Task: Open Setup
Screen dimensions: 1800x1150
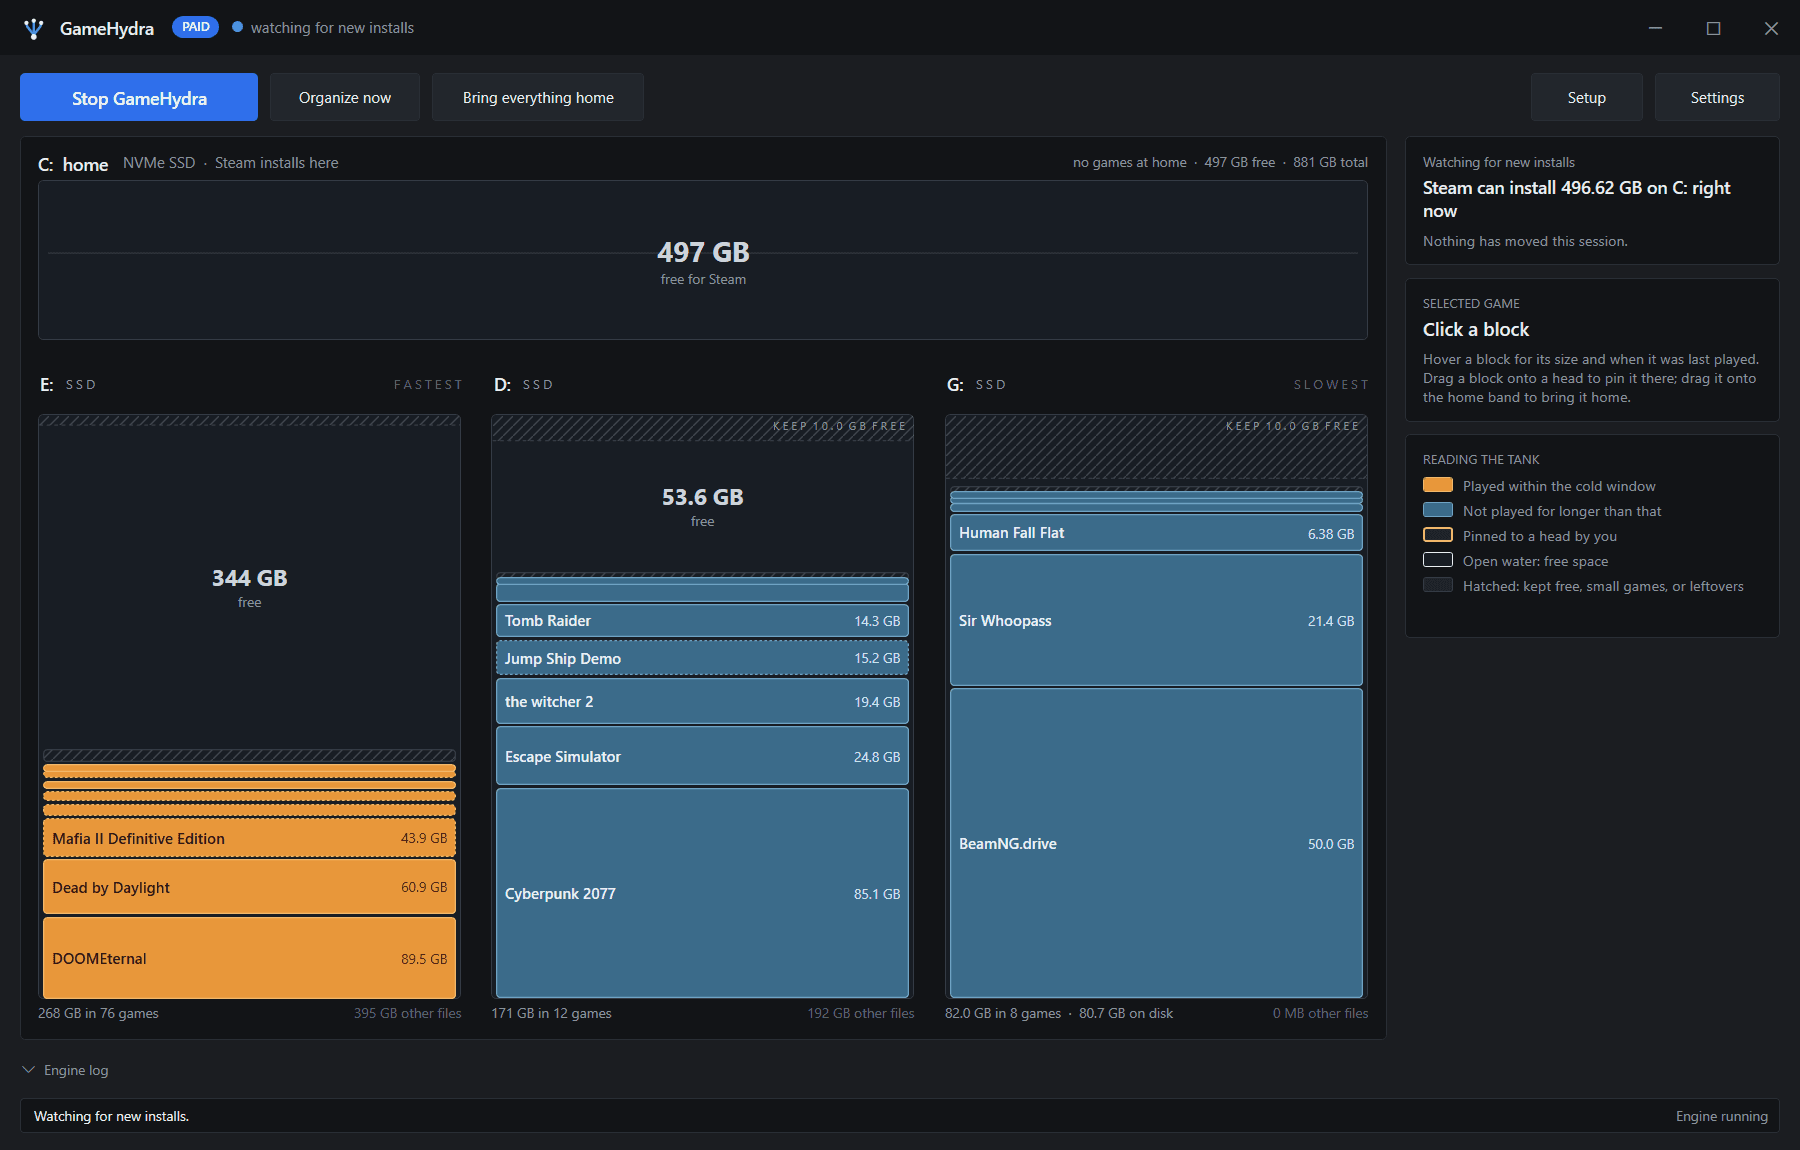Action: pos(1587,98)
